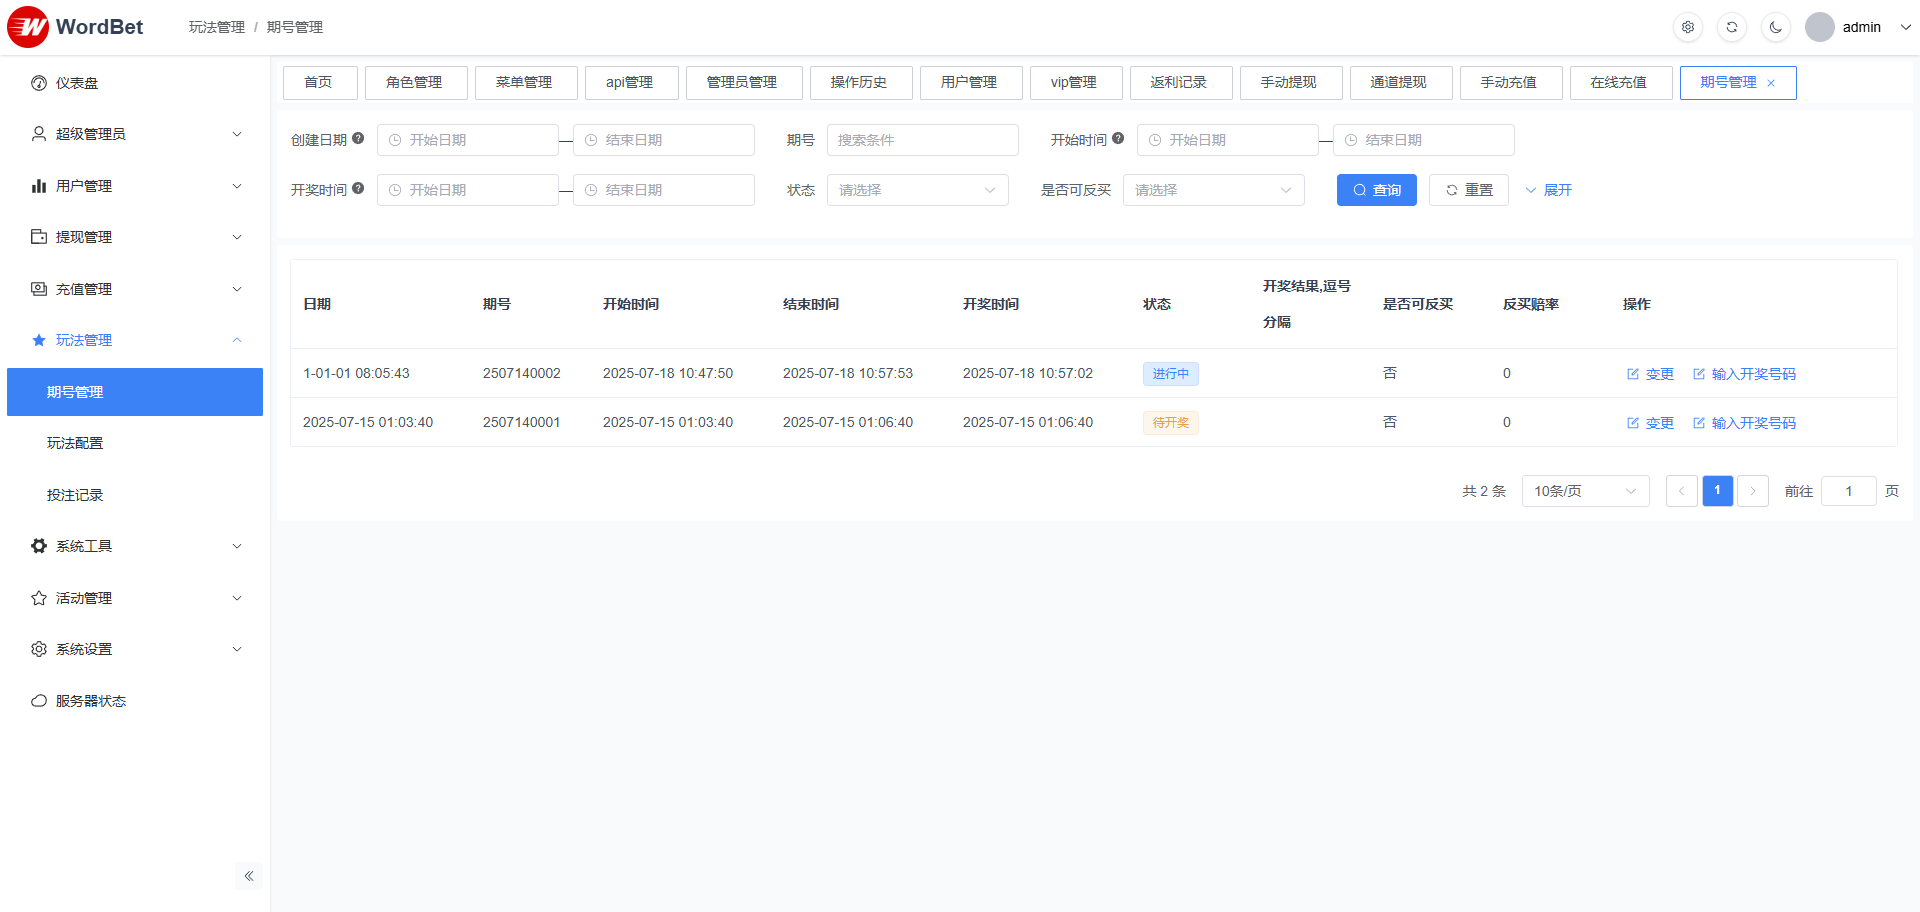Open the 10条/页 page size dropdown
The width and height of the screenshot is (1920, 912).
[1585, 491]
